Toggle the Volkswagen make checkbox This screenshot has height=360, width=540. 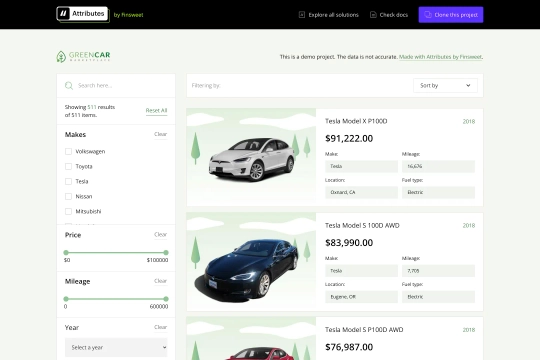pyautogui.click(x=68, y=151)
